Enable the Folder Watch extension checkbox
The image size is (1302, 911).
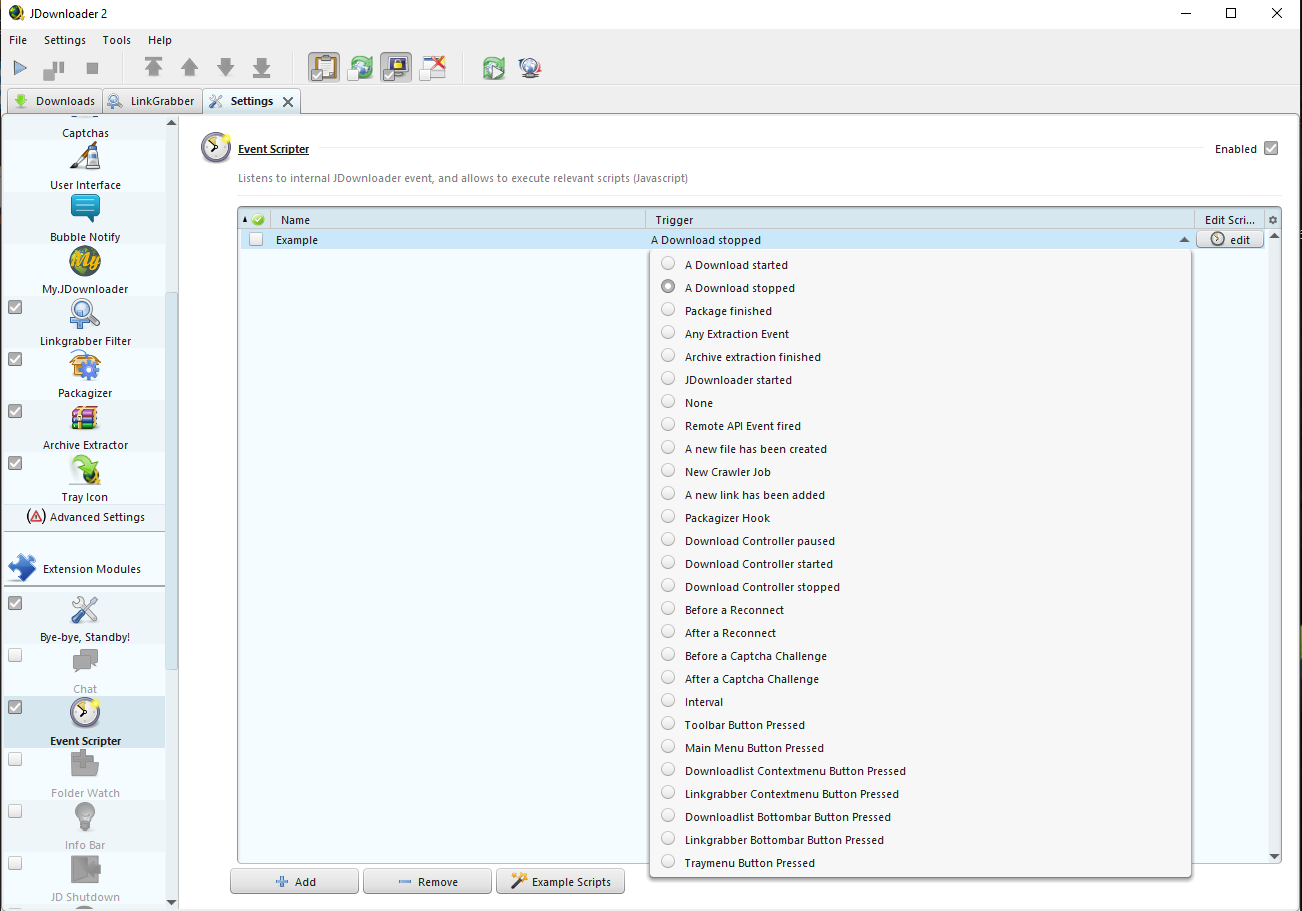click(15, 759)
